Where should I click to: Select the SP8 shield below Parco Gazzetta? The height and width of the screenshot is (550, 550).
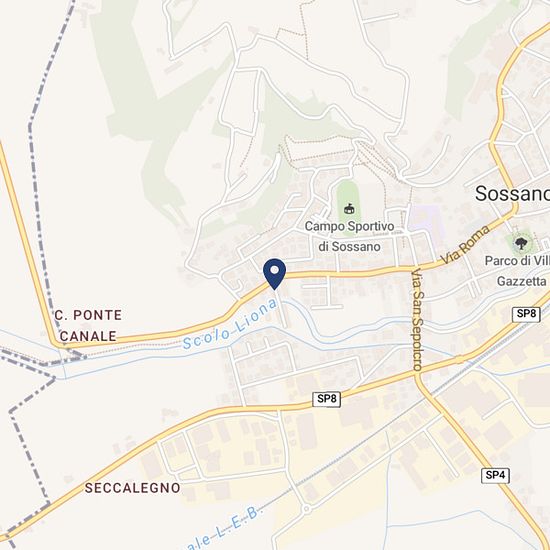(526, 314)
